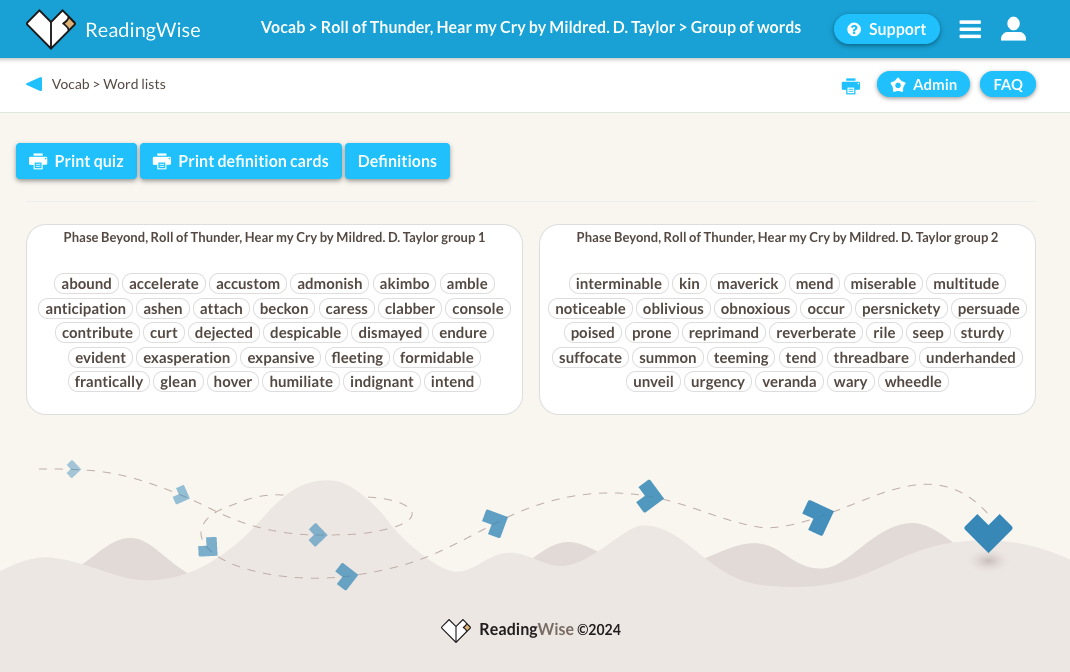Open the Definitions view
The width and height of the screenshot is (1070, 672).
(397, 161)
